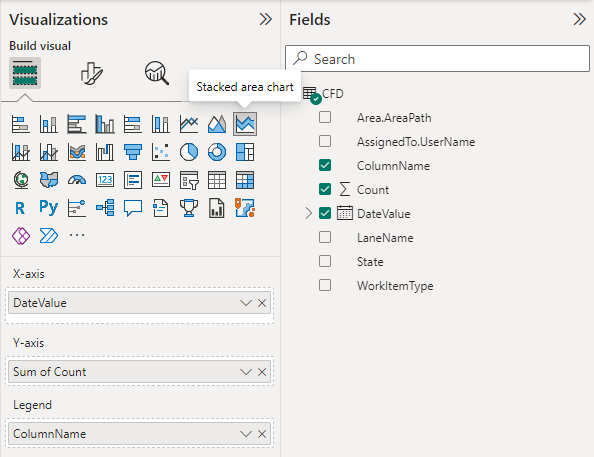Select the Goals trophy visual
Screen dimensions: 594x457
point(189,208)
